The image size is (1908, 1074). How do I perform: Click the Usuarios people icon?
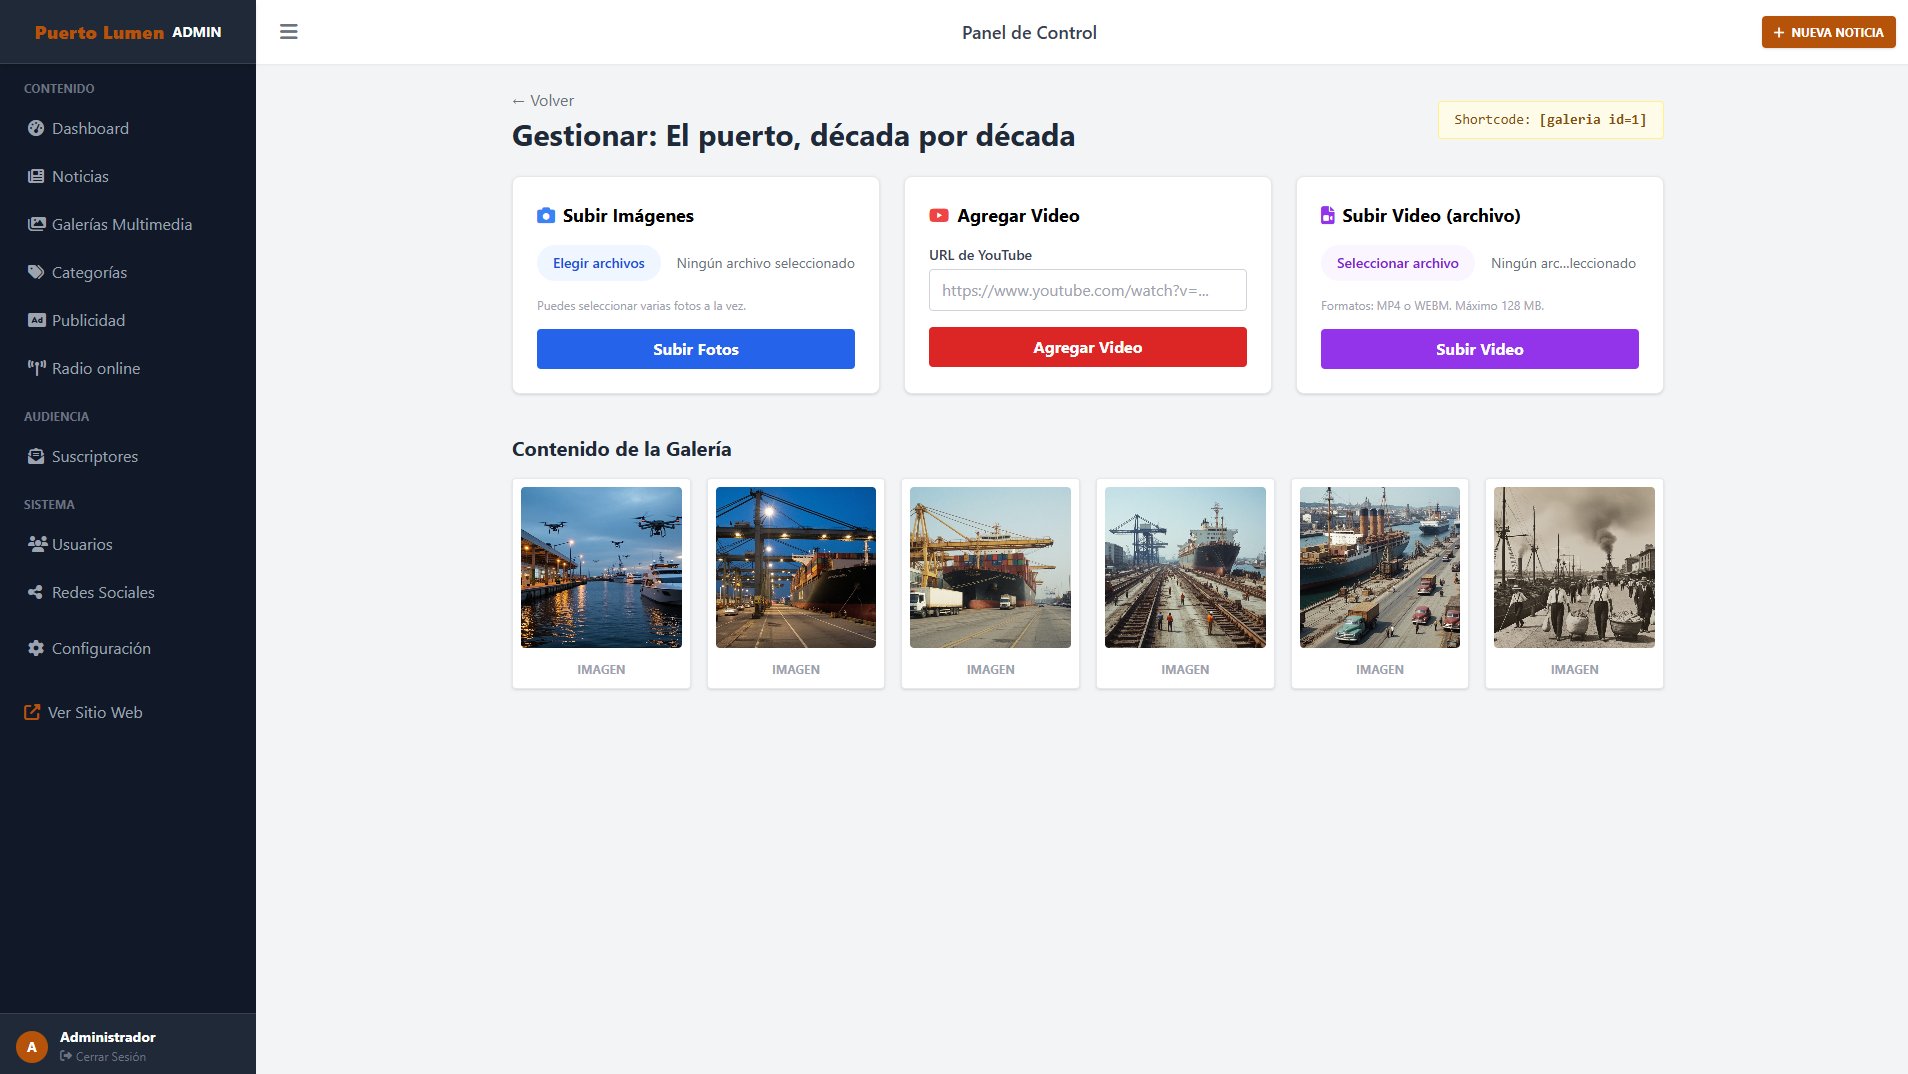(38, 544)
